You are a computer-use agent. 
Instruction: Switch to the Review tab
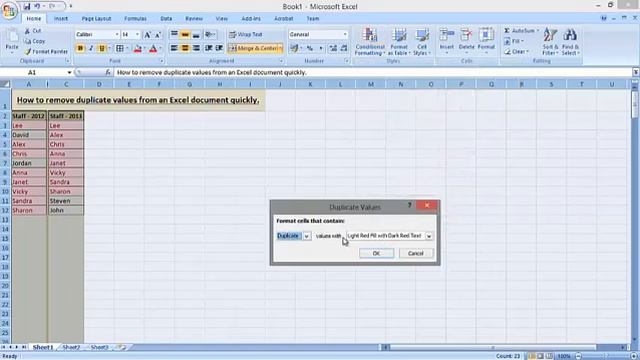point(194,18)
